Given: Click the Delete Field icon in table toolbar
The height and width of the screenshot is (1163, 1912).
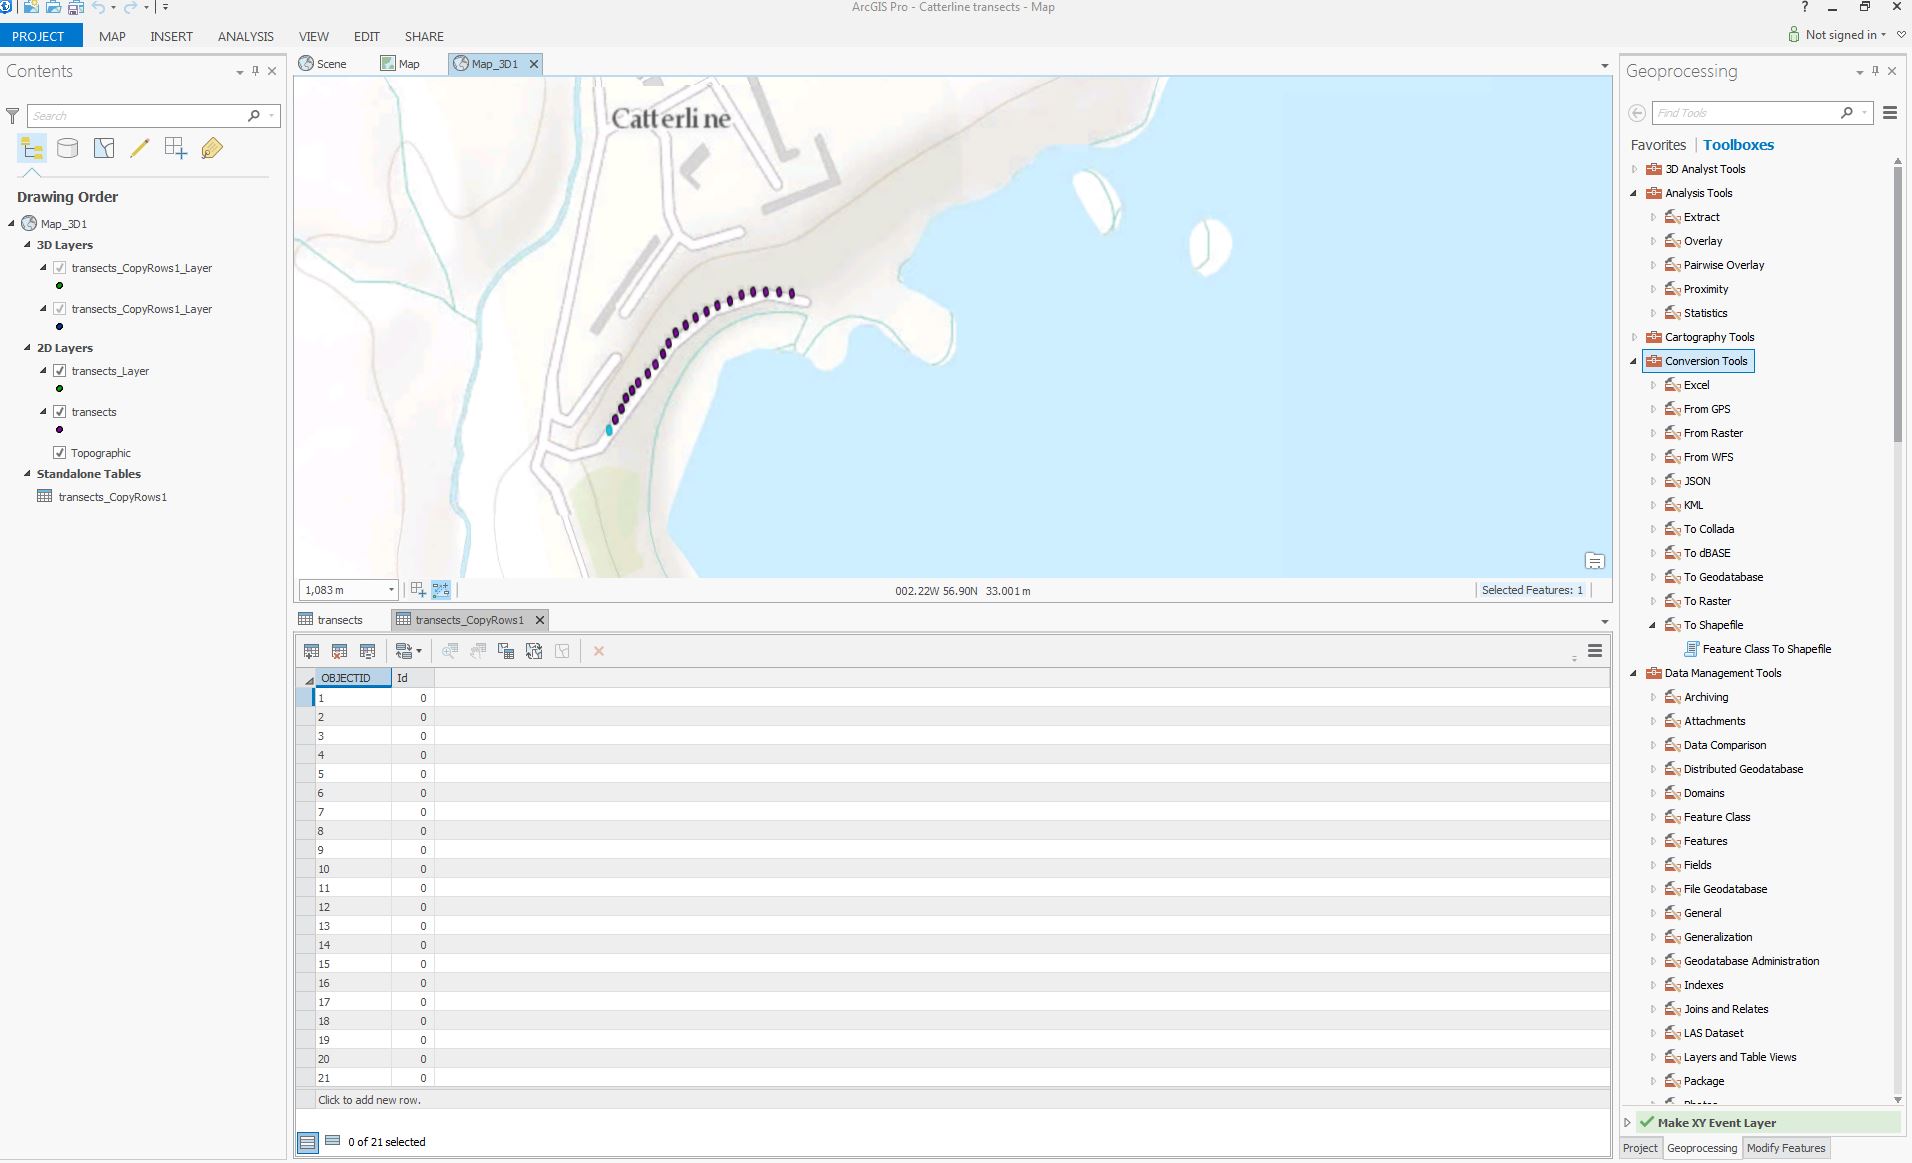Looking at the screenshot, I should click(x=339, y=651).
